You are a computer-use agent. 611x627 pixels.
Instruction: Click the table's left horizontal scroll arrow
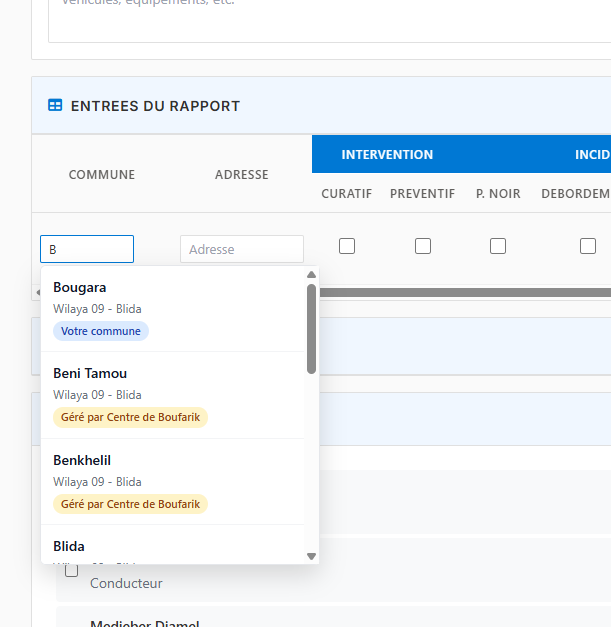pos(36,292)
